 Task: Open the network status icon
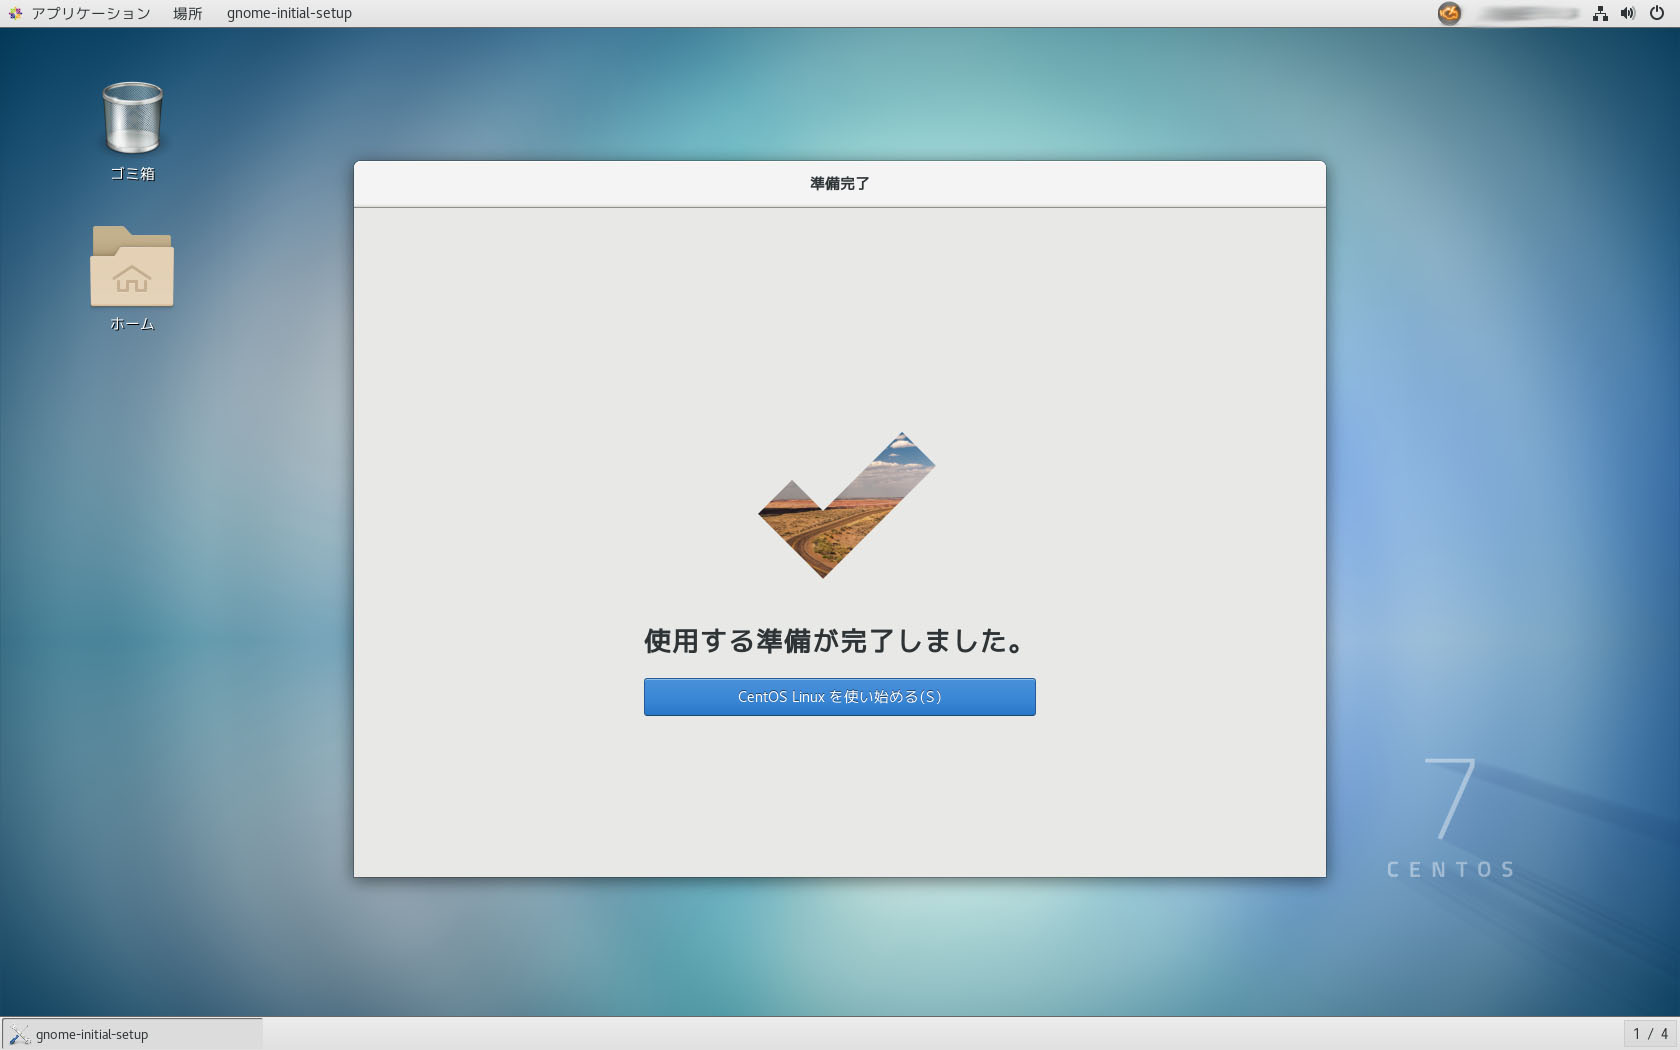[x=1600, y=13]
